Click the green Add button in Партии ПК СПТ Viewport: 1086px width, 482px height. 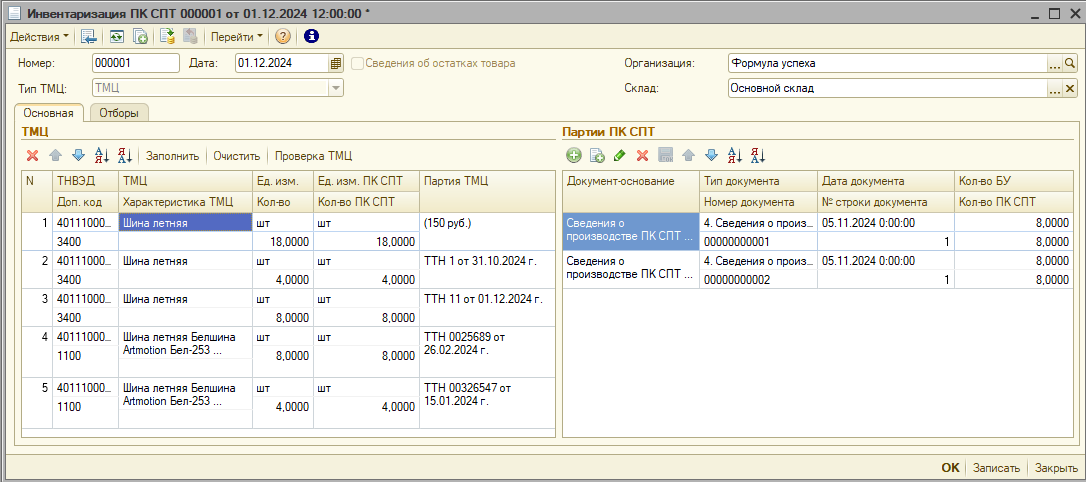[574, 155]
